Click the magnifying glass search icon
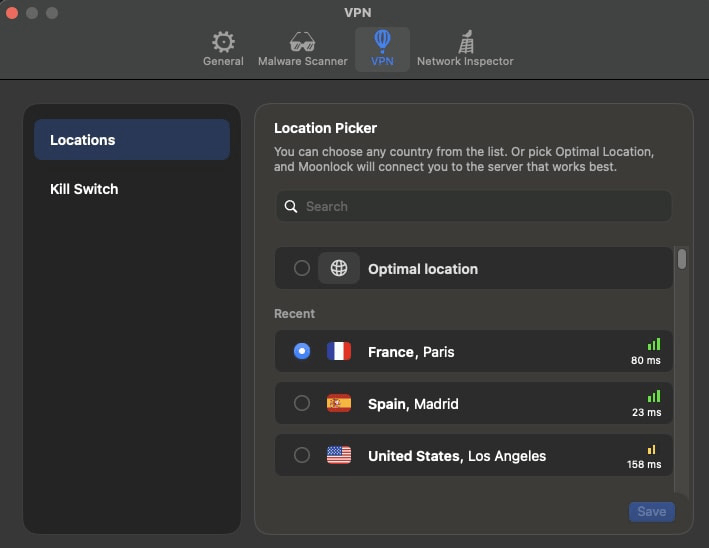Screen dimensions: 709x548 click(291, 207)
